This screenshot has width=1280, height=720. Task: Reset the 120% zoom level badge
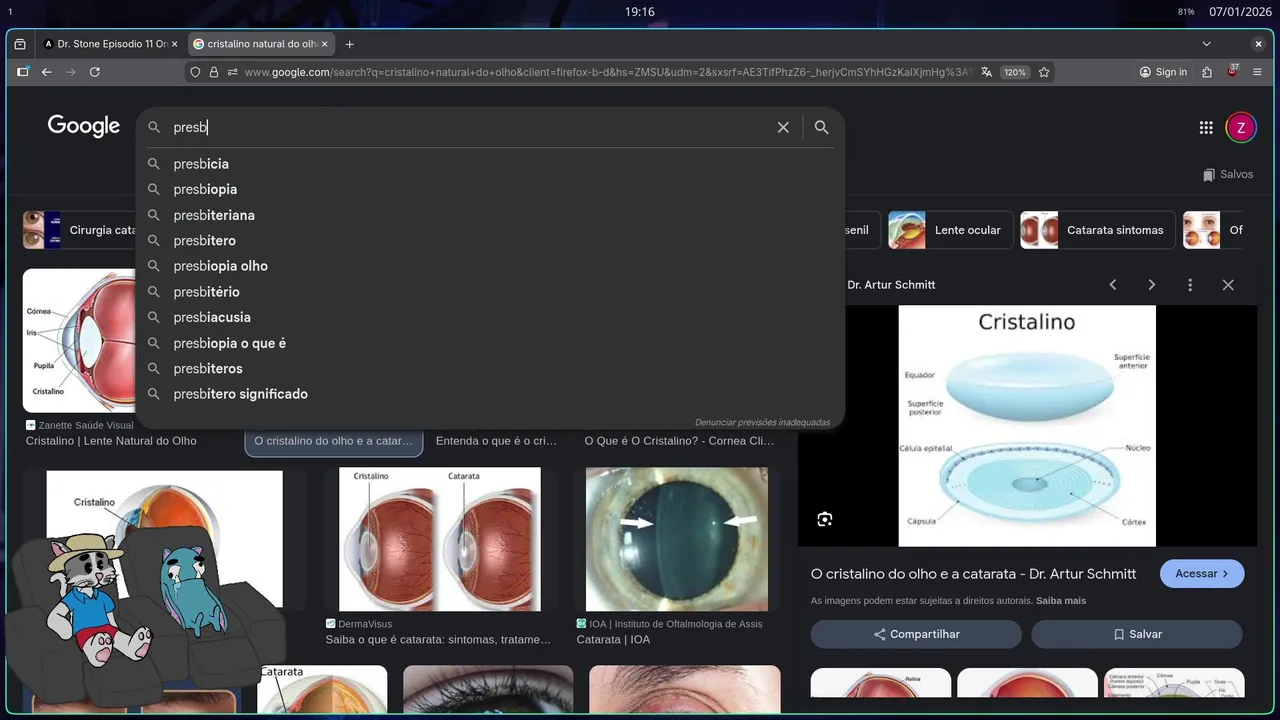1015,72
